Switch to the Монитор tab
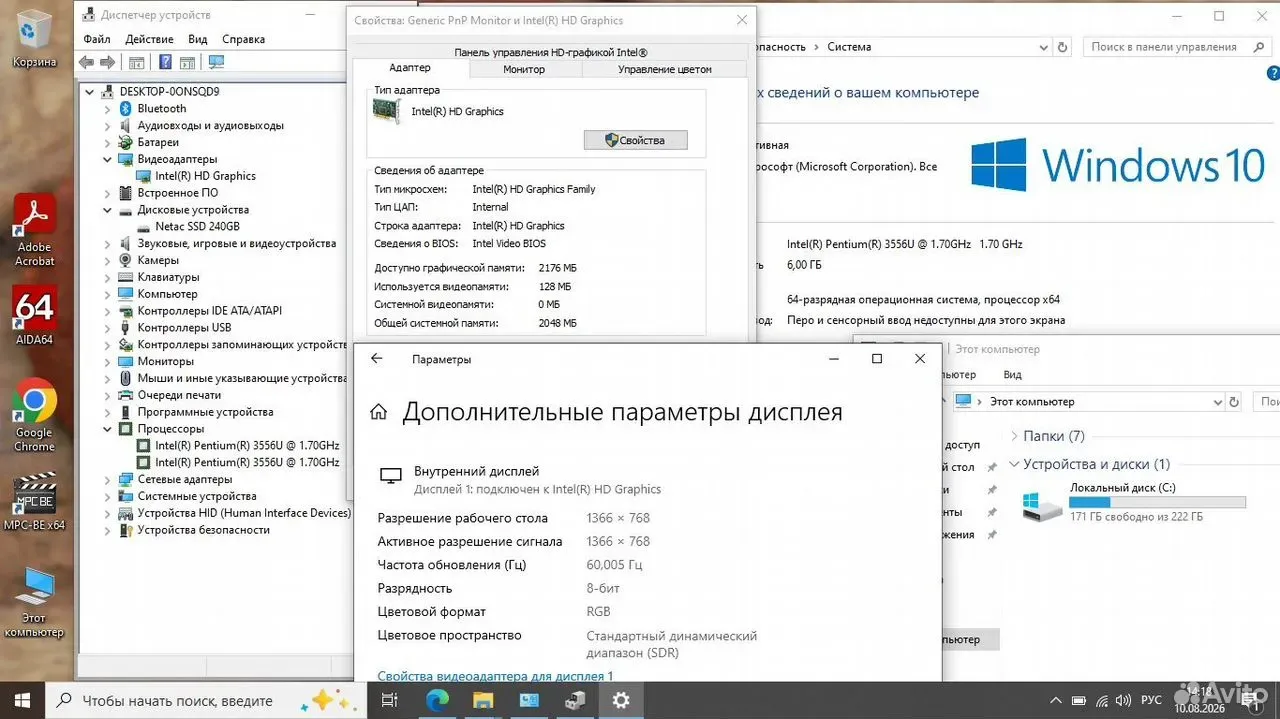 click(x=524, y=69)
